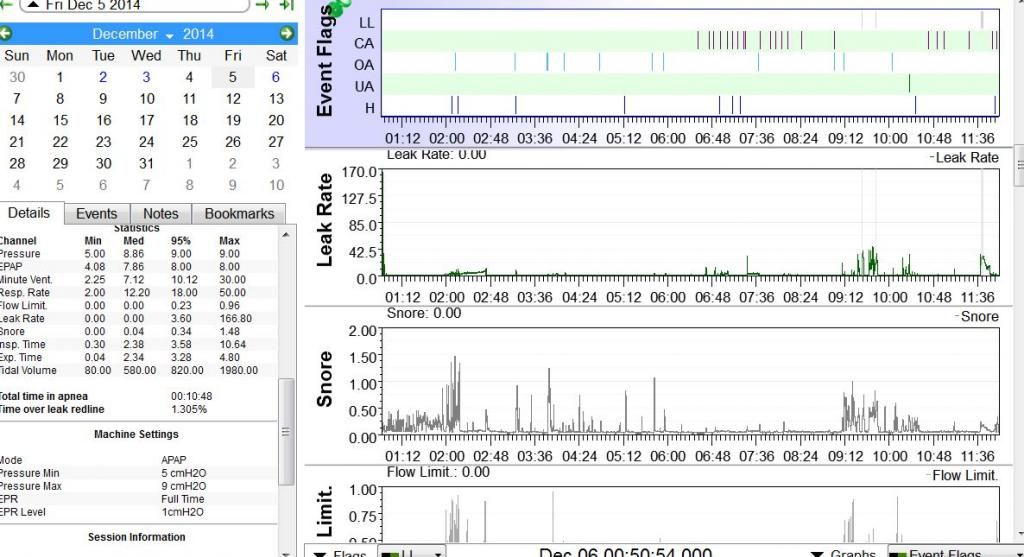Open the Notes tab
Image resolution: width=1024 pixels, height=557 pixels.
coord(161,214)
